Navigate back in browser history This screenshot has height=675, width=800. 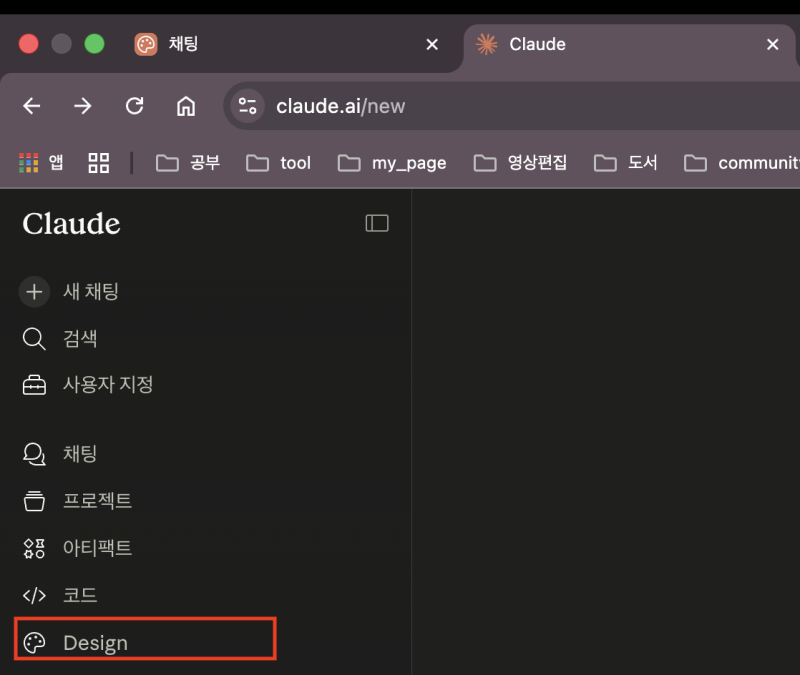31,106
